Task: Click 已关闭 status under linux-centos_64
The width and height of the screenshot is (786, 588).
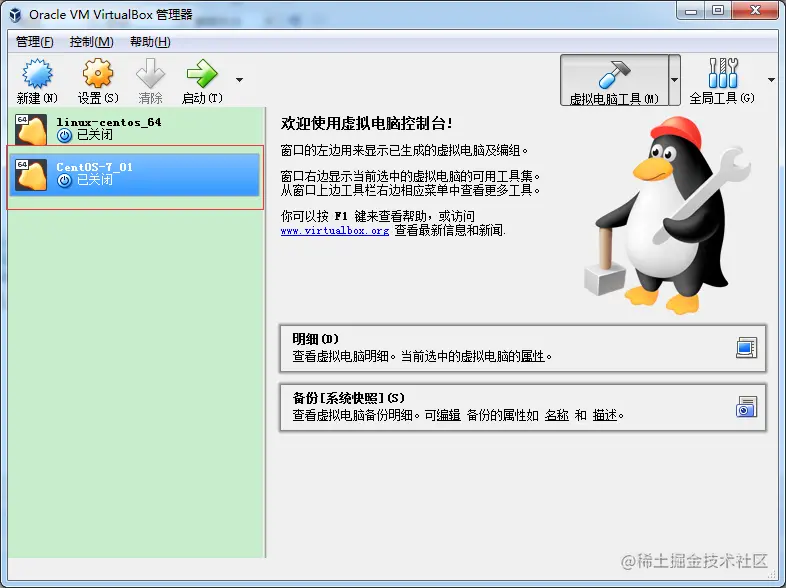Action: pos(95,135)
